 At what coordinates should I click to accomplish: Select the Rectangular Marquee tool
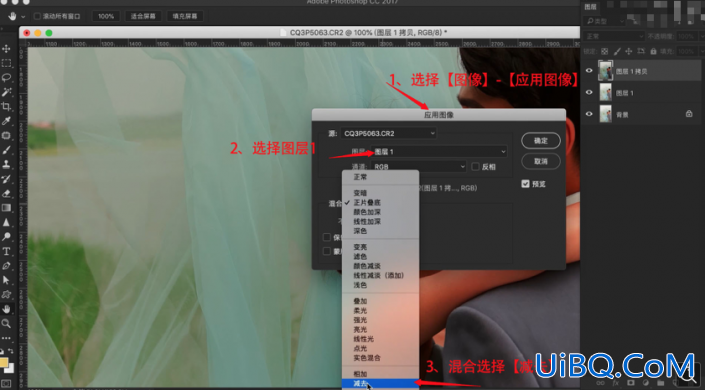pyautogui.click(x=6, y=63)
